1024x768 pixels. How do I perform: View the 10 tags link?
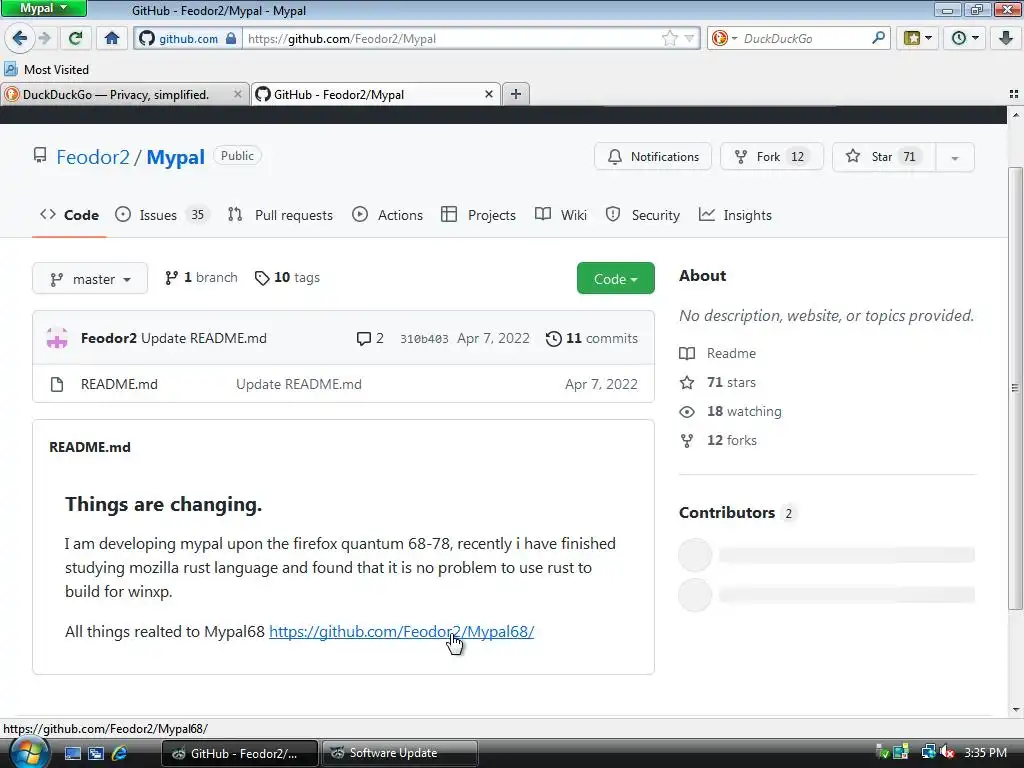(x=287, y=278)
